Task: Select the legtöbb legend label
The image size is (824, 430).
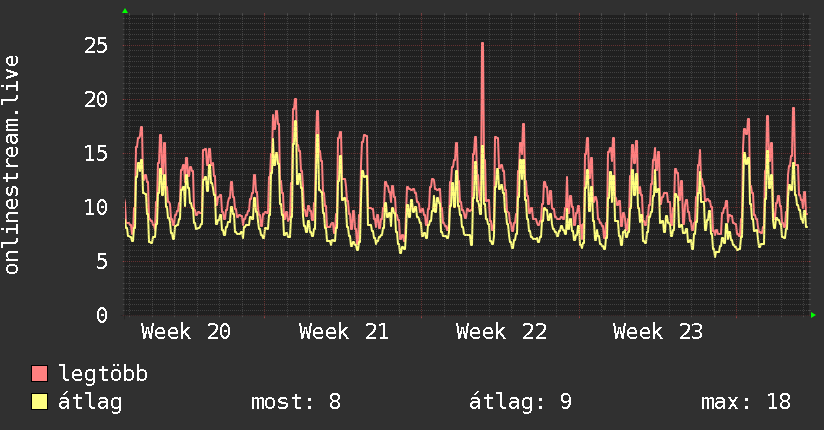Action: tap(103, 374)
